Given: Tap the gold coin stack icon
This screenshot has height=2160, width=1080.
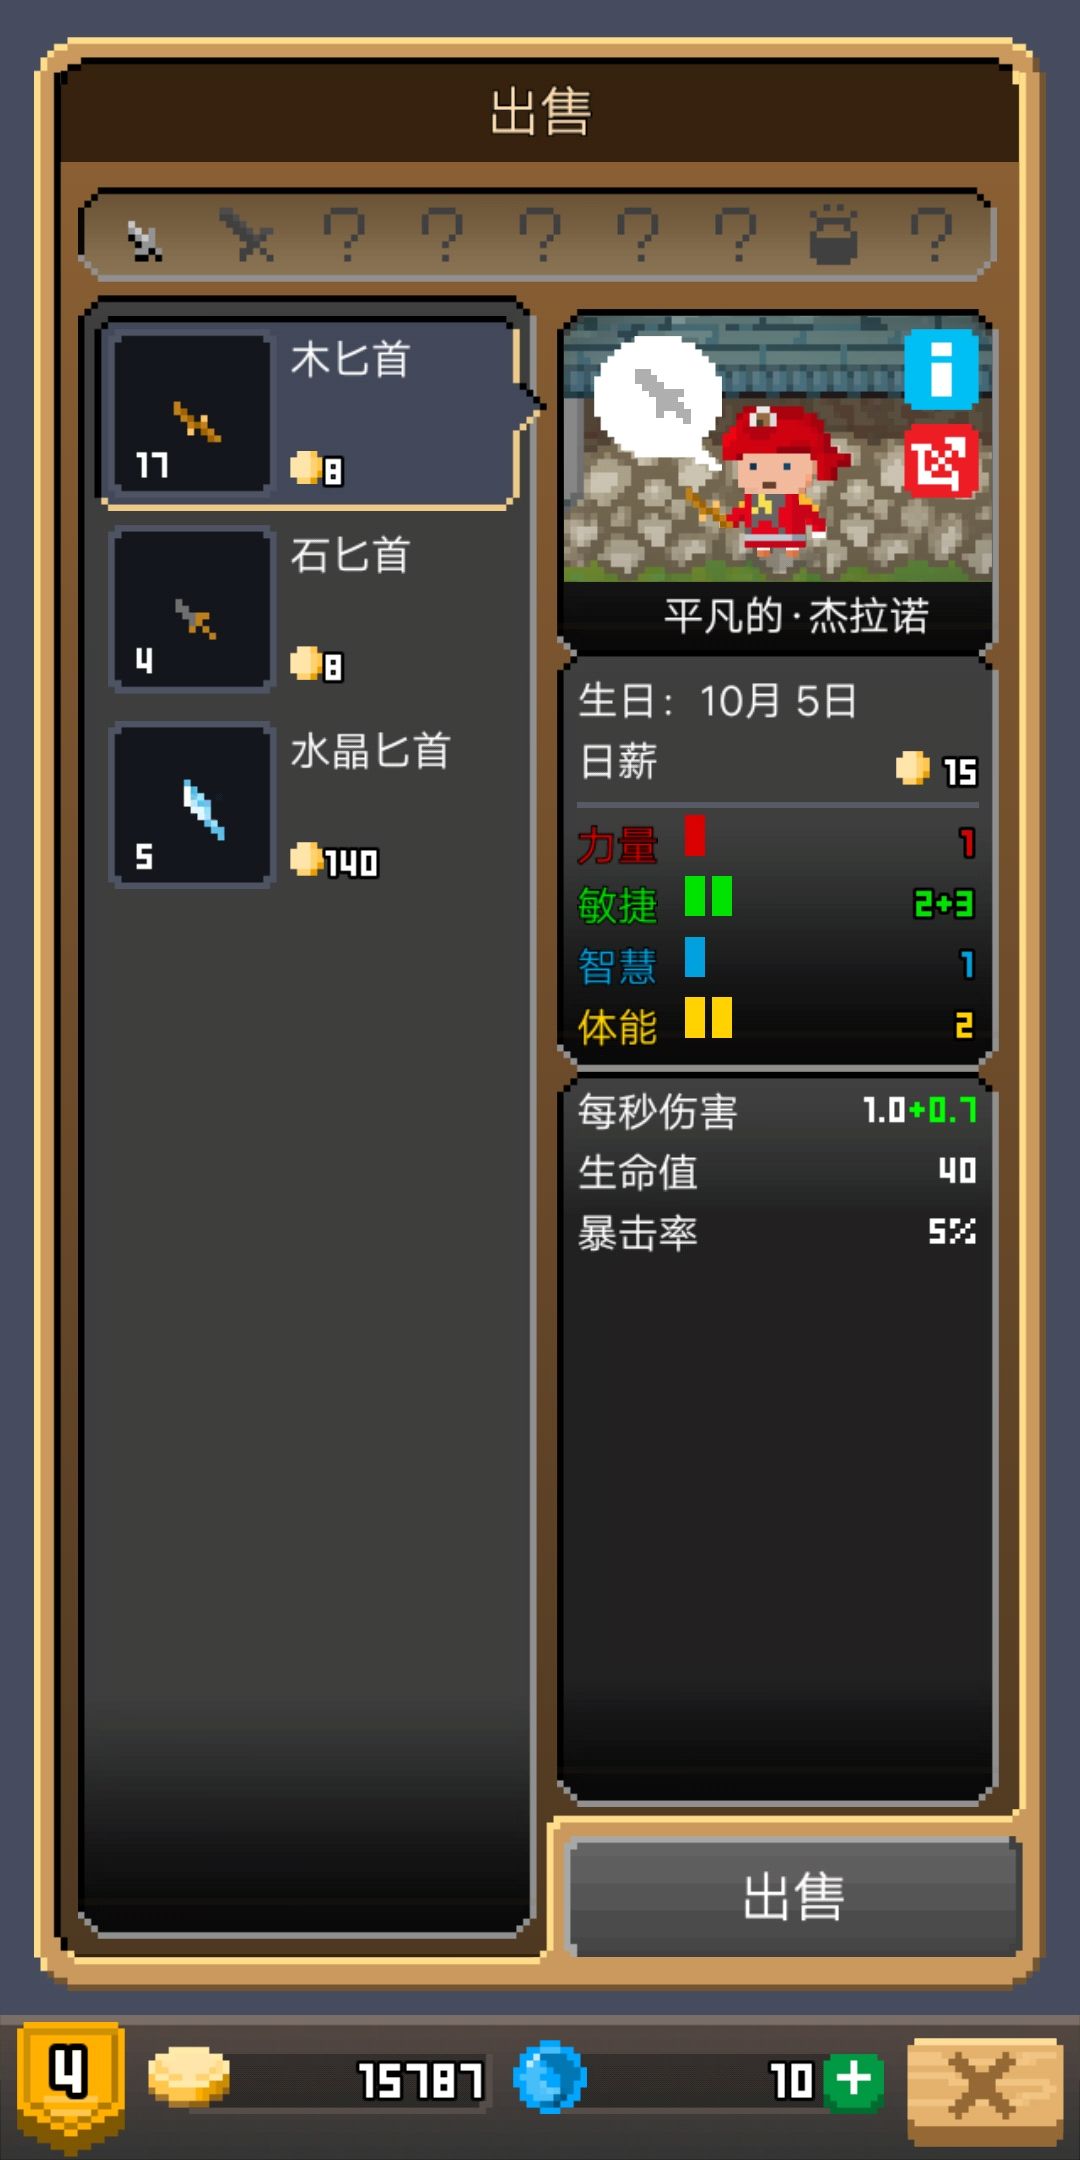Looking at the screenshot, I should 189,2076.
